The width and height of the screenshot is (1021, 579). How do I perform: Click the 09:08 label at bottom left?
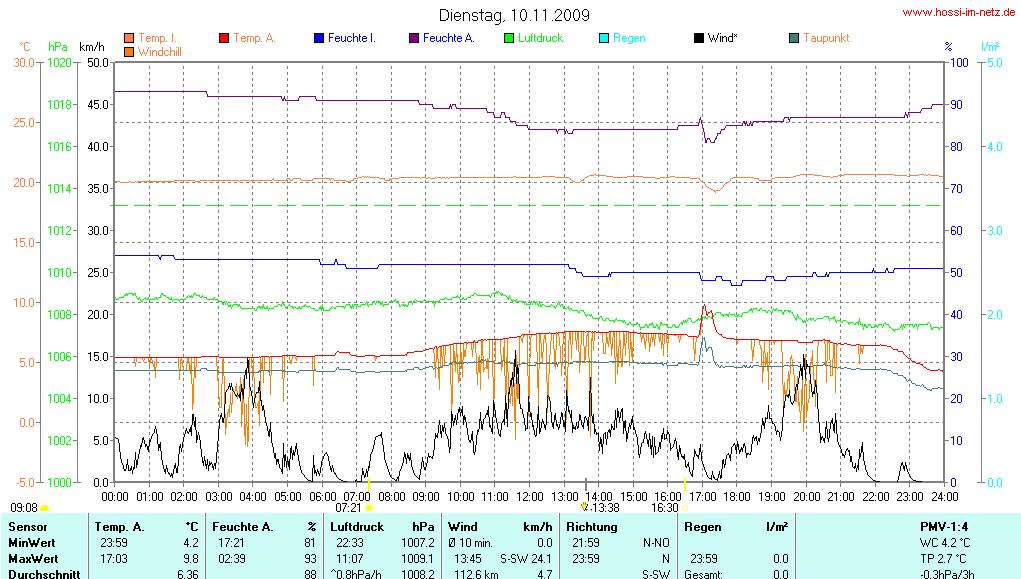pos(24,508)
